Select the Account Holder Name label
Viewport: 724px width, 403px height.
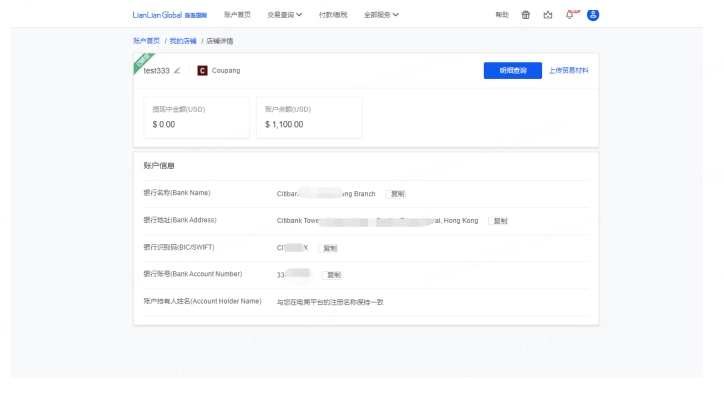[202, 301]
